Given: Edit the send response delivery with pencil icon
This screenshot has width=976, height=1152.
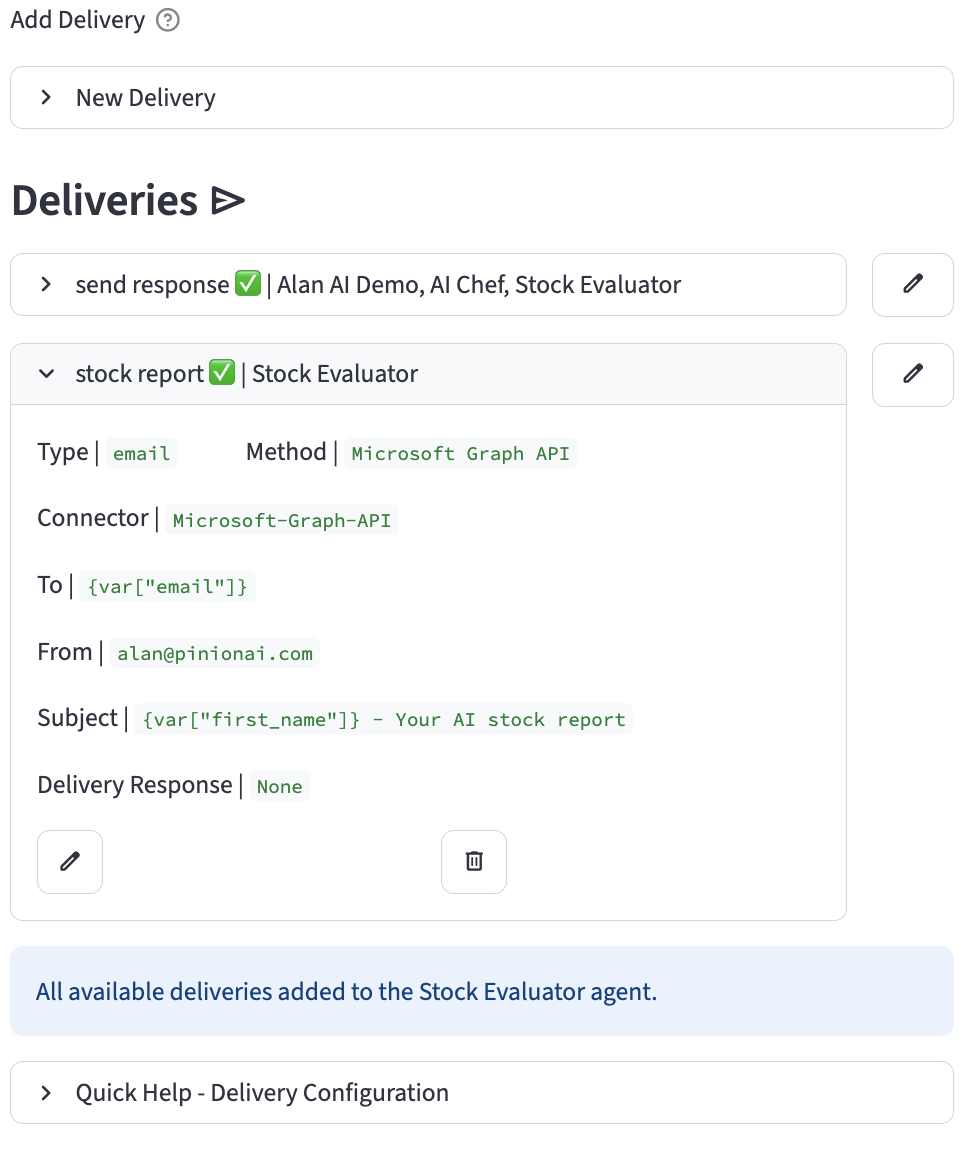Looking at the screenshot, I should [912, 284].
